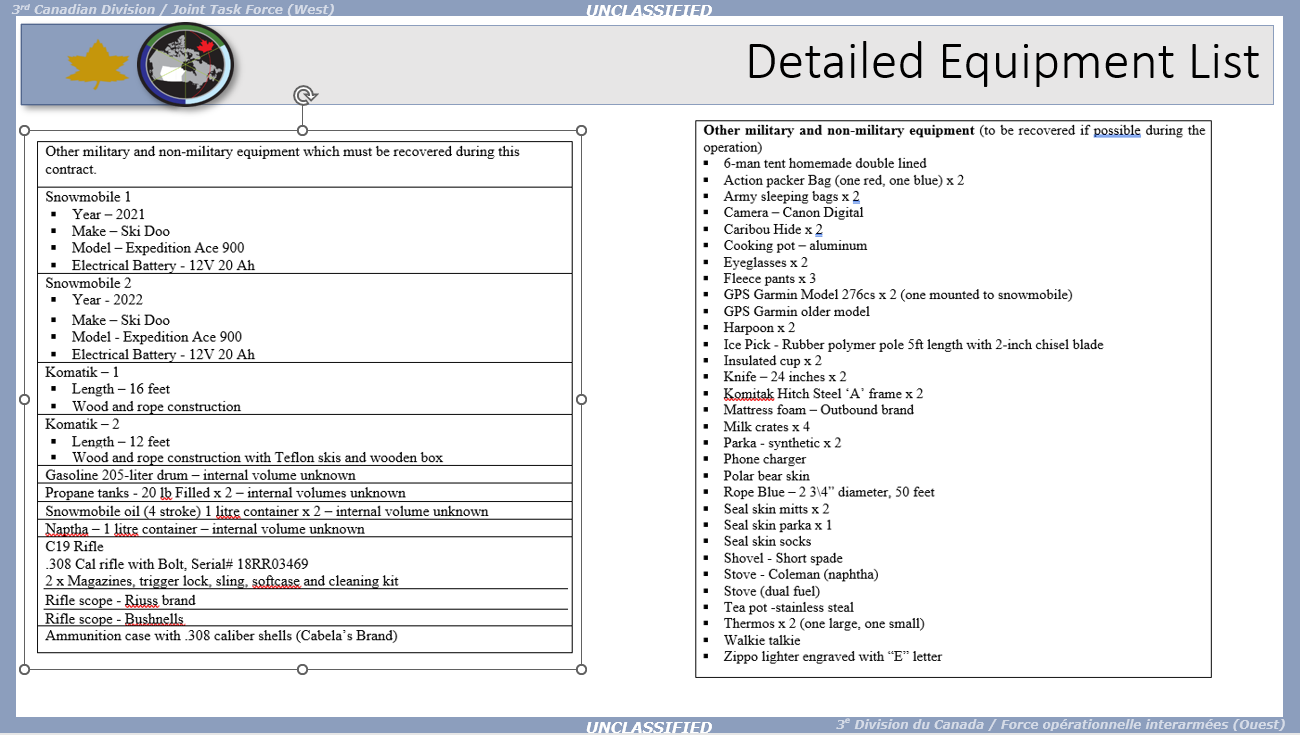Click the top-left resize handle of table

pyautogui.click(x=25, y=131)
